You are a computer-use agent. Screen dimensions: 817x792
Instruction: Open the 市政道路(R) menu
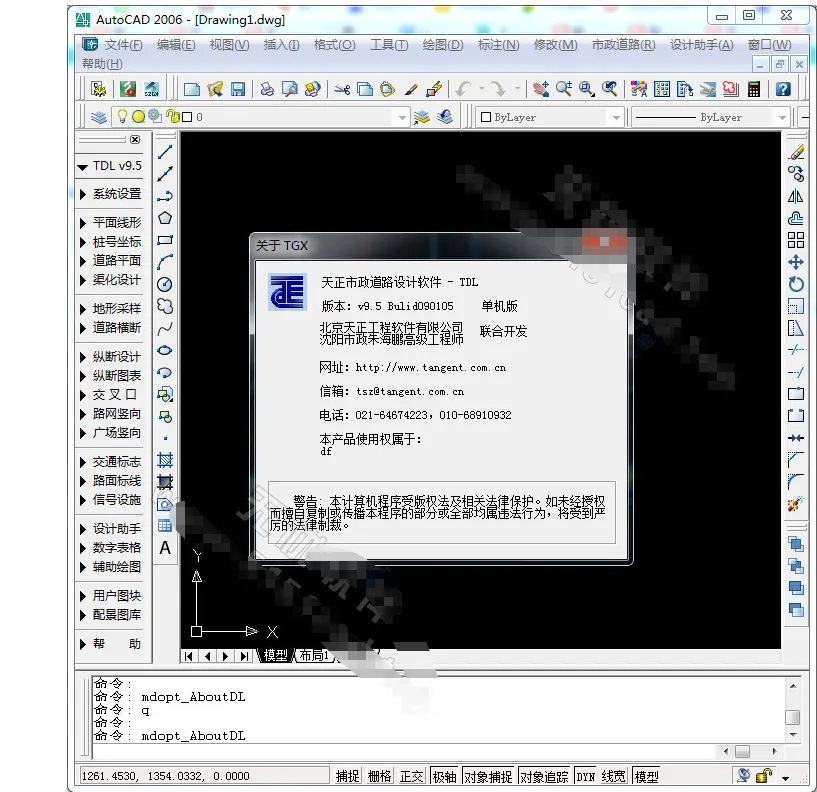click(x=623, y=45)
